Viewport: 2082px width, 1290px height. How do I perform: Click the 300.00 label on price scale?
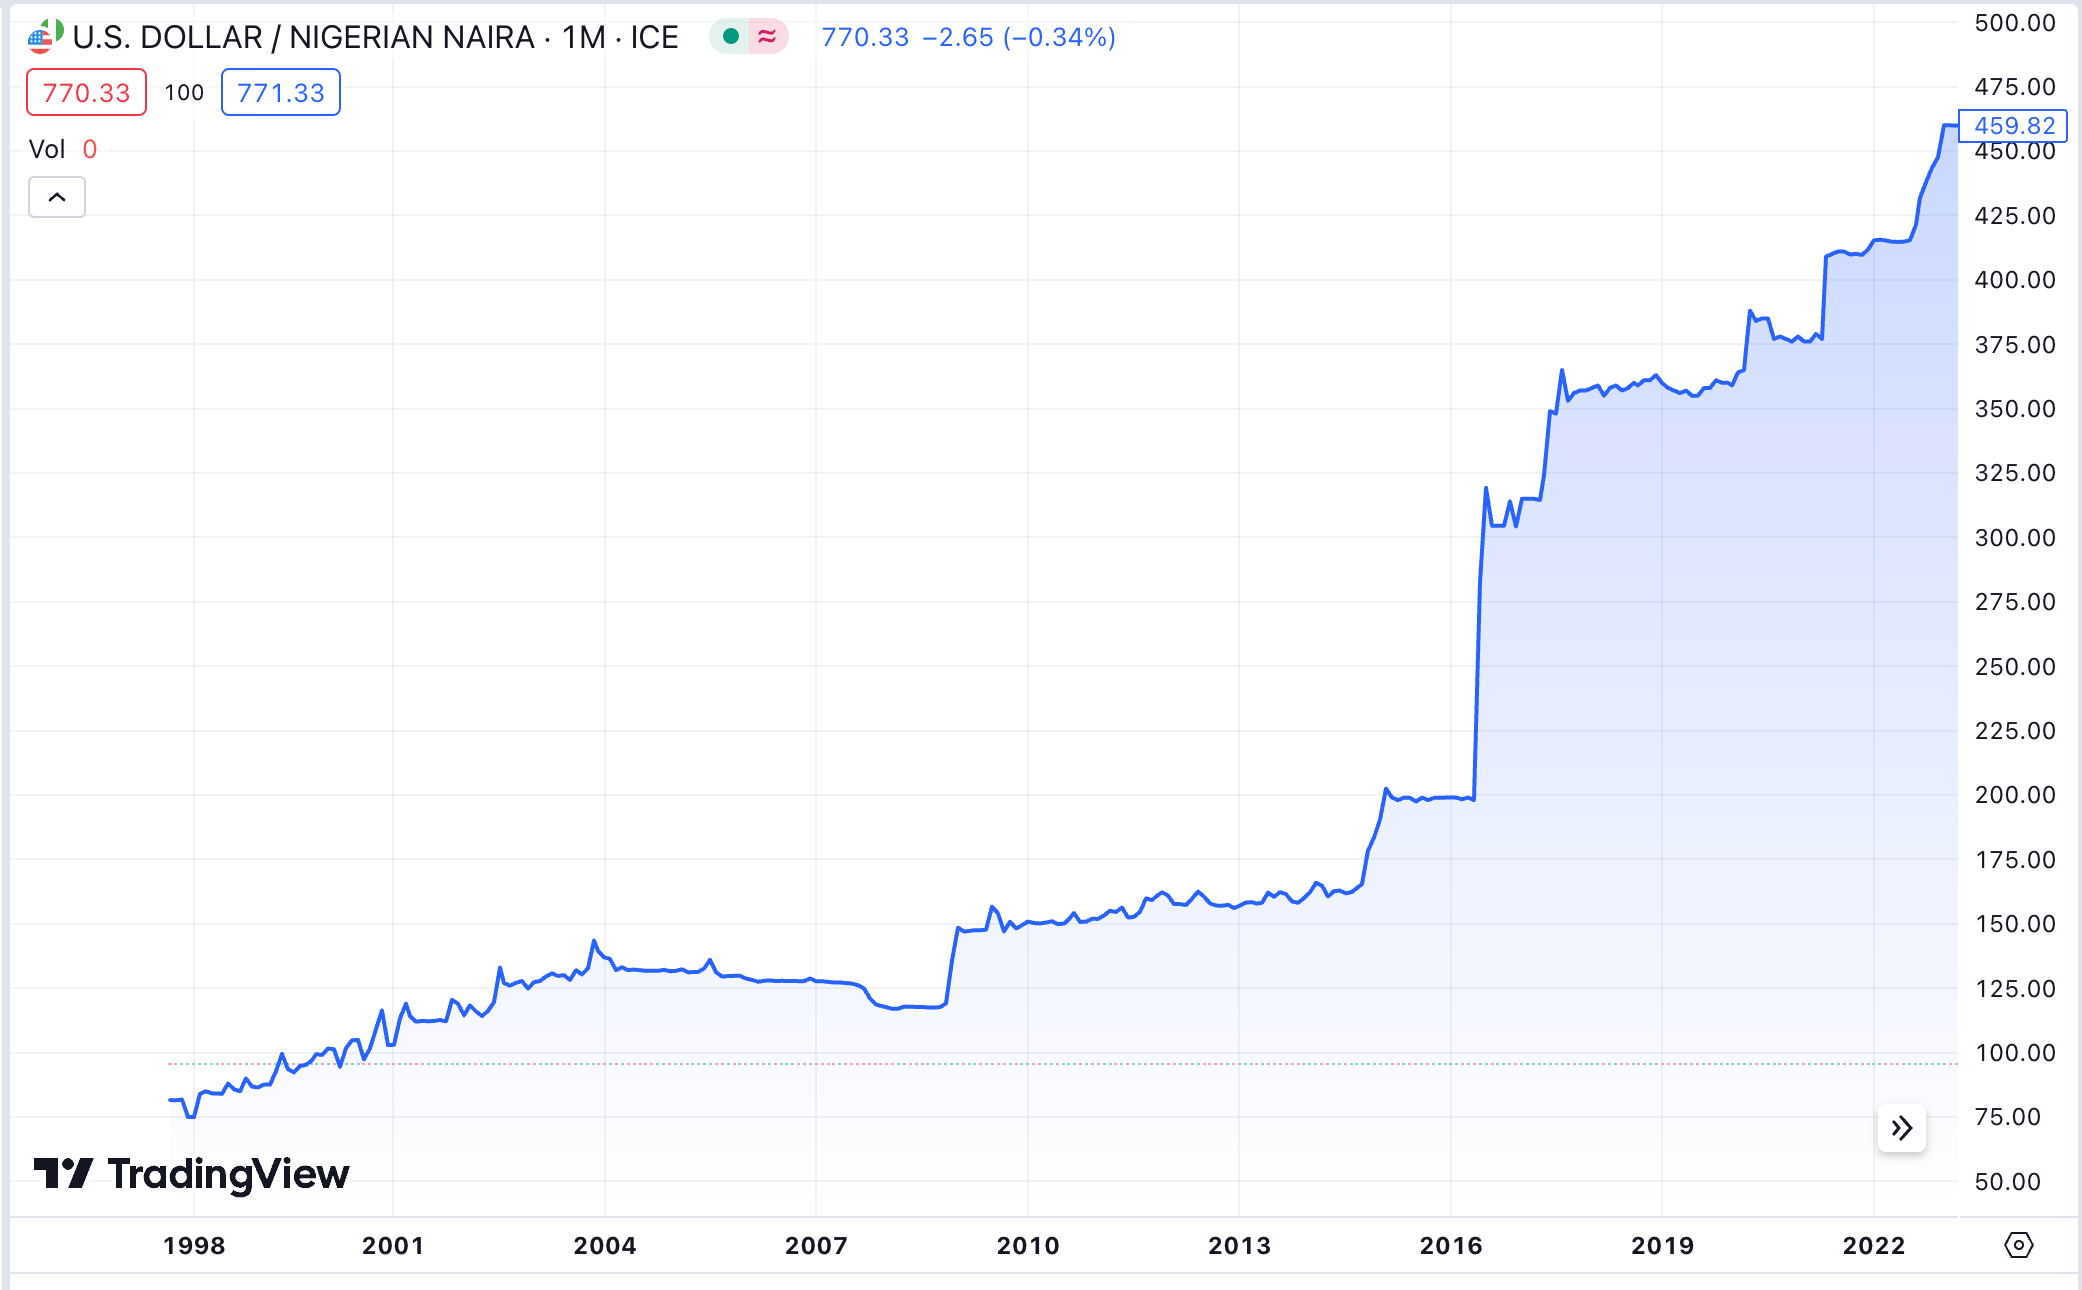[2015, 538]
